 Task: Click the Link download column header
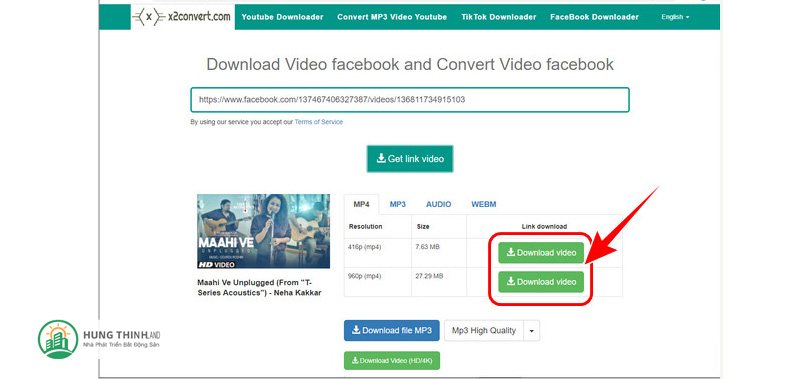pyautogui.click(x=544, y=226)
